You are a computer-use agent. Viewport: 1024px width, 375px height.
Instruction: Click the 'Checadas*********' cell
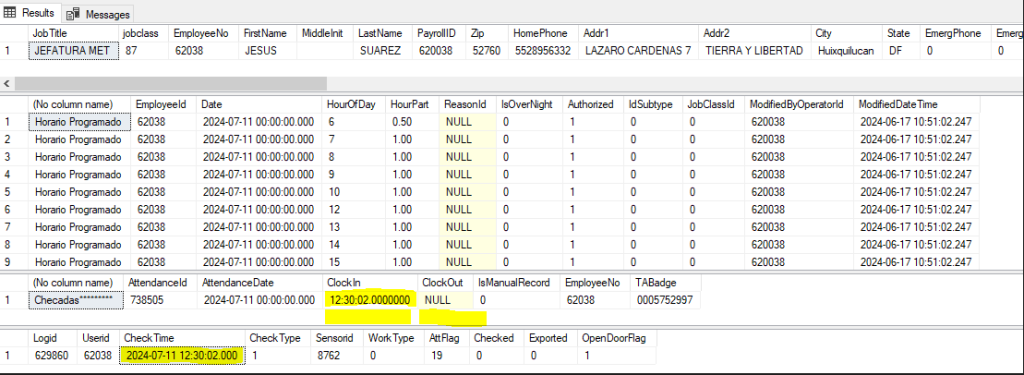[76, 300]
